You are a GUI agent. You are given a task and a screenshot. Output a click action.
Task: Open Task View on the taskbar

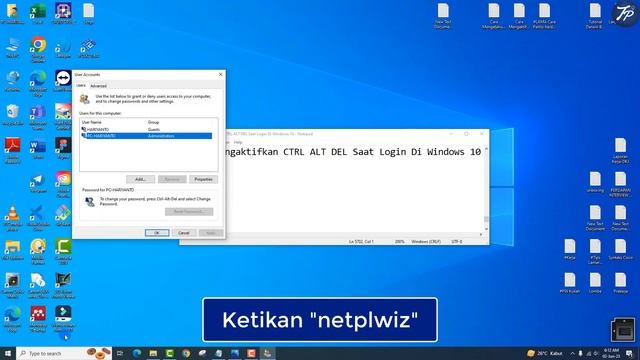tap(120, 353)
